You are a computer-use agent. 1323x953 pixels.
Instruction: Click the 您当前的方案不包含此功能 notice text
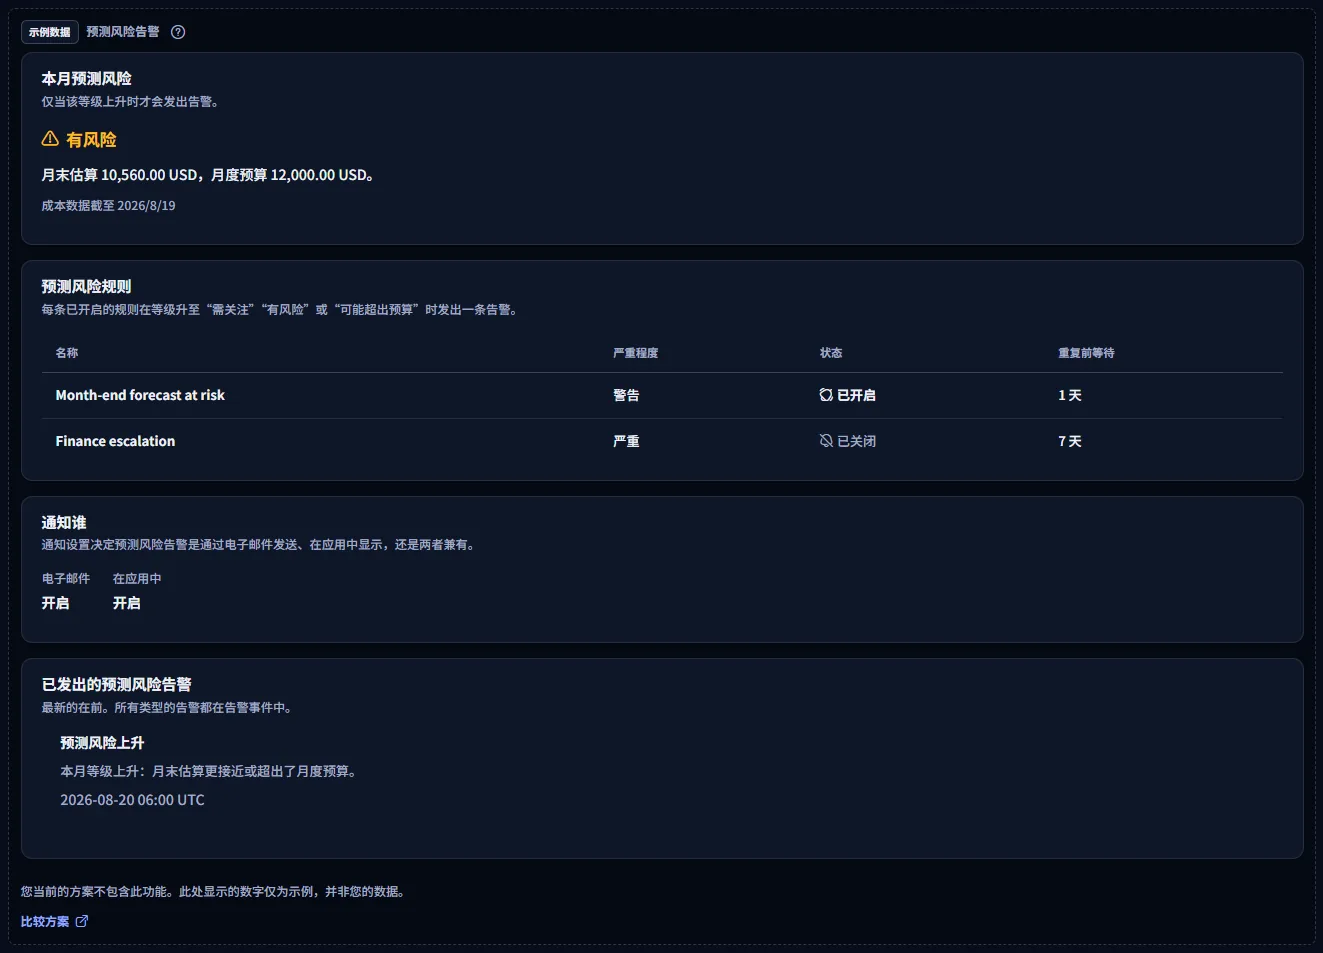point(213,891)
